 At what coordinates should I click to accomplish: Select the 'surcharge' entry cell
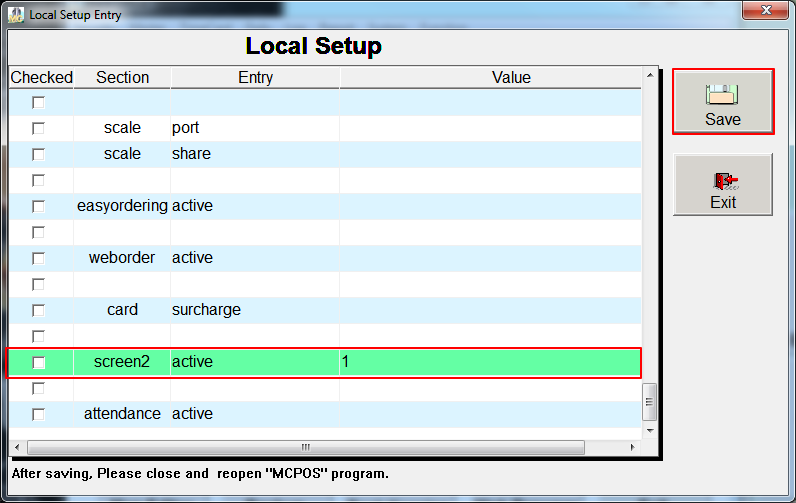point(255,310)
